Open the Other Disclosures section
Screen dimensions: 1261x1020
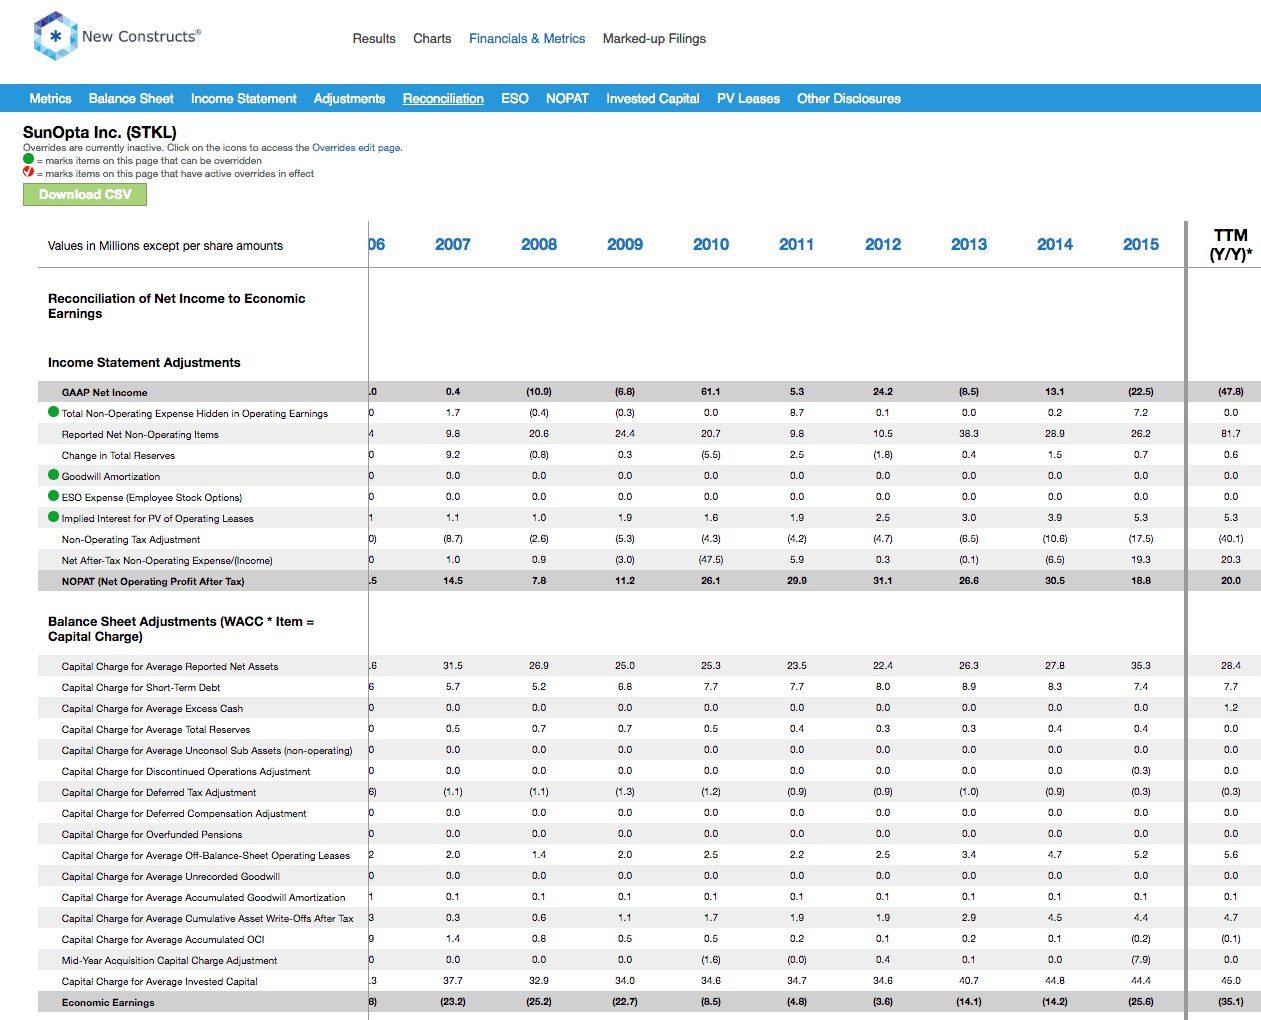coord(849,99)
